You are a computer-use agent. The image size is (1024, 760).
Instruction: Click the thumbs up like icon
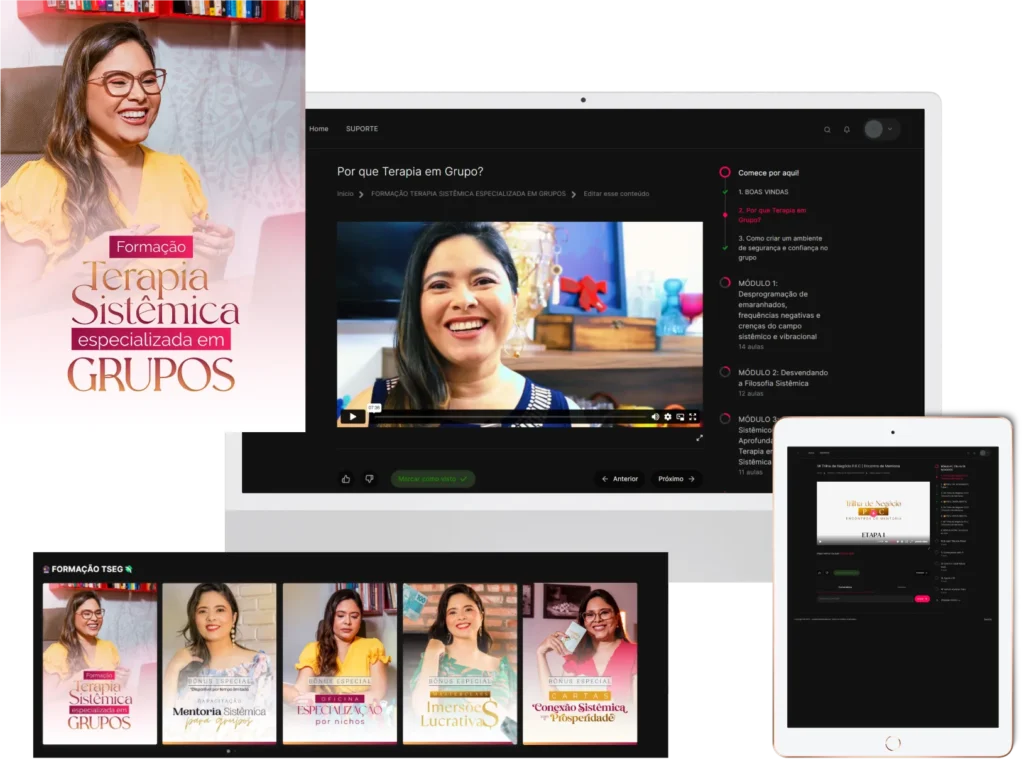pyautogui.click(x=346, y=479)
